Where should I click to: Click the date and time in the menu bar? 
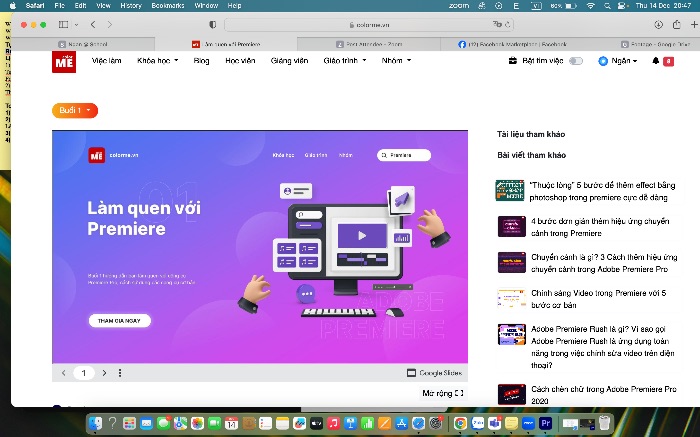[x=663, y=6]
